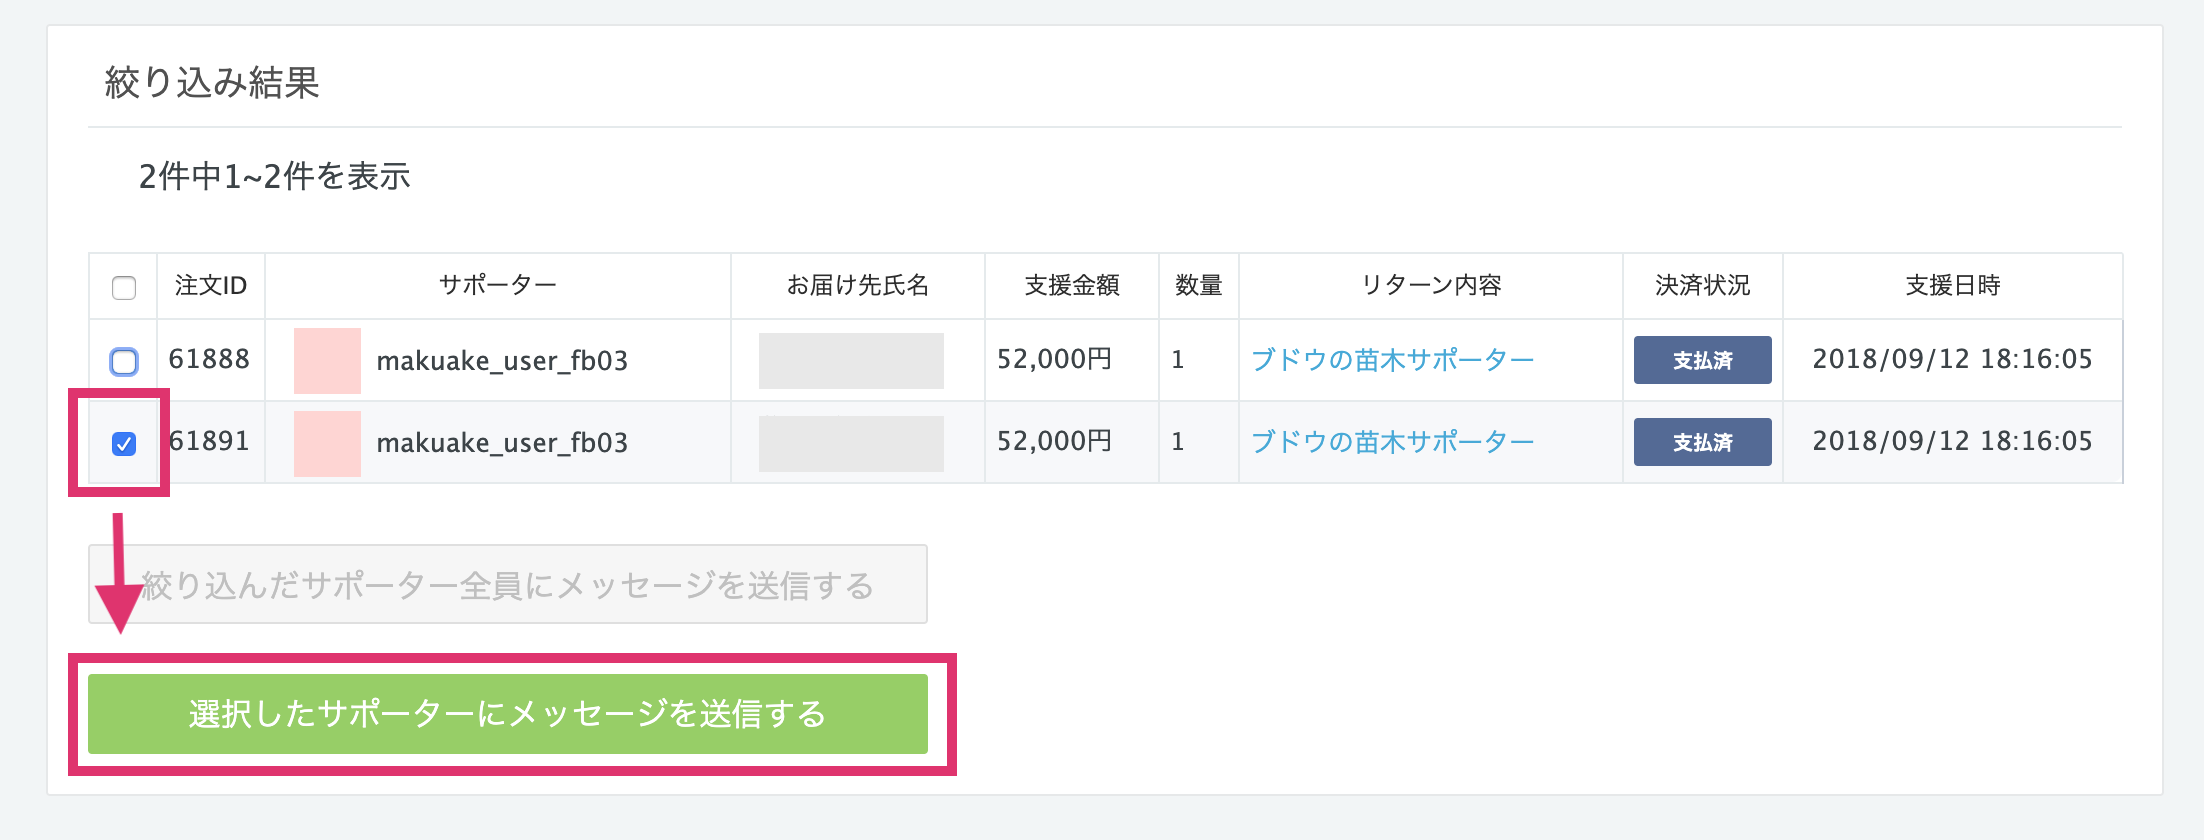This screenshot has width=2204, height=840.
Task: Open ブドウの苗木サポーター link in order 61888 row
Action: [1392, 360]
